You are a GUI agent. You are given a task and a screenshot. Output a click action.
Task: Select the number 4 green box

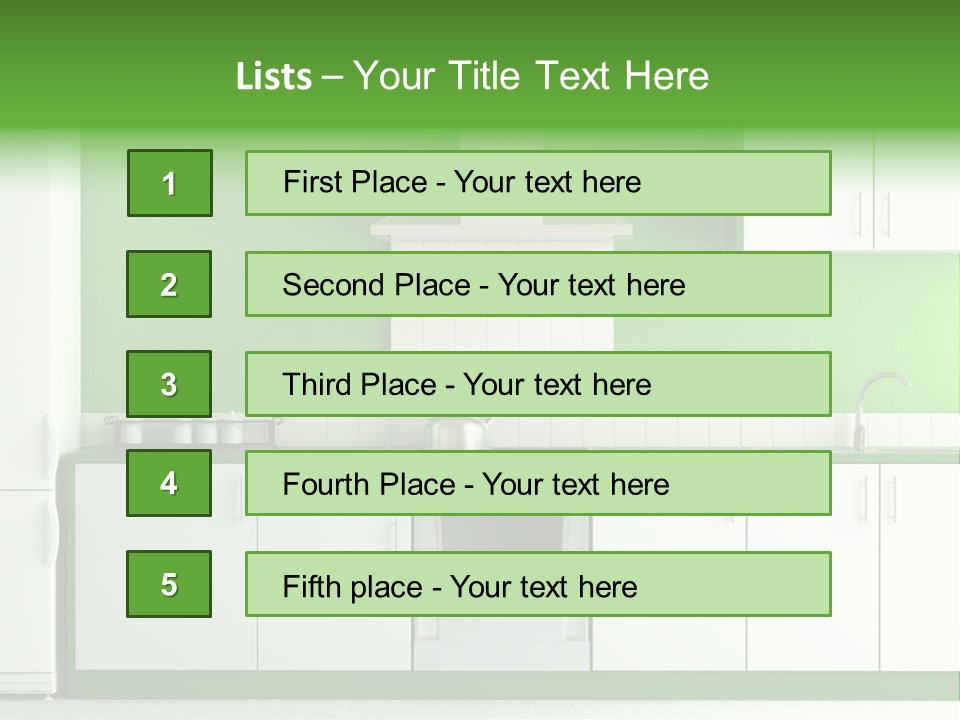169,483
